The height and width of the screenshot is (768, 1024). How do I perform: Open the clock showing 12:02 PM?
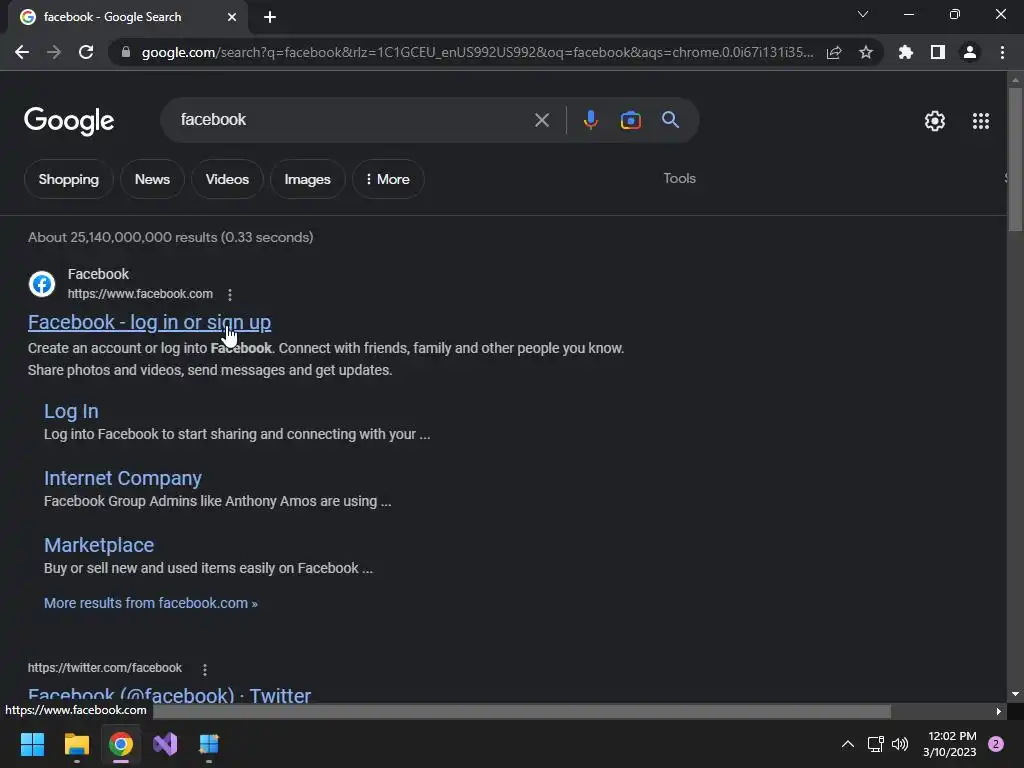click(950, 744)
